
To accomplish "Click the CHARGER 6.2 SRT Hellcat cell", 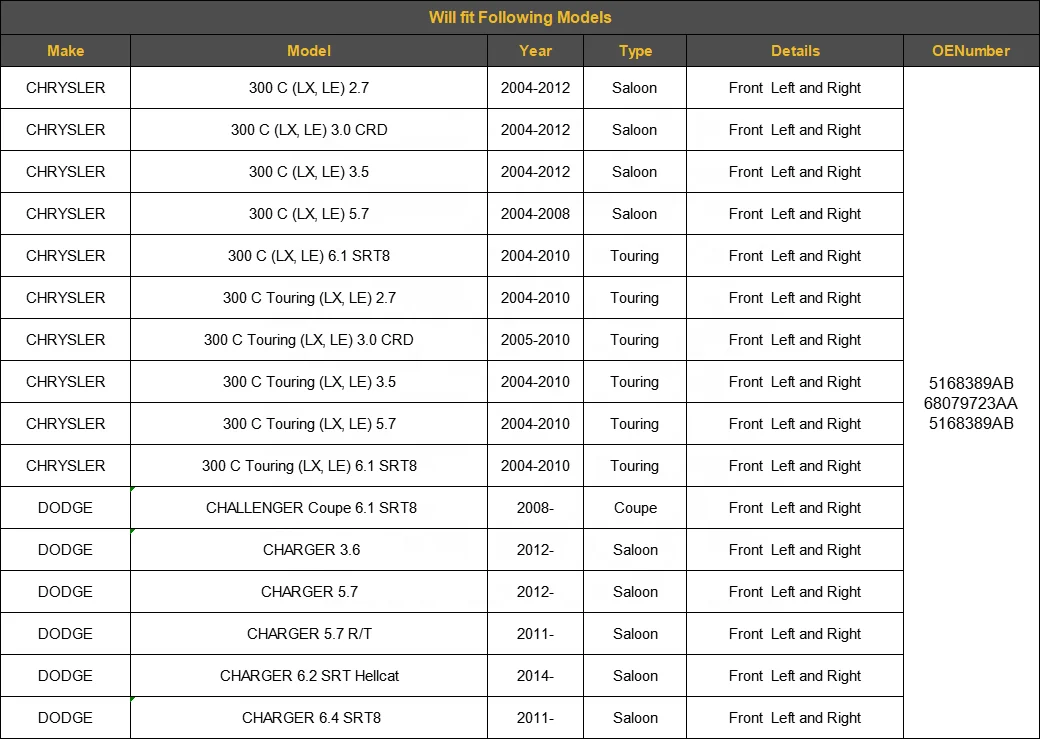I will tap(309, 676).
